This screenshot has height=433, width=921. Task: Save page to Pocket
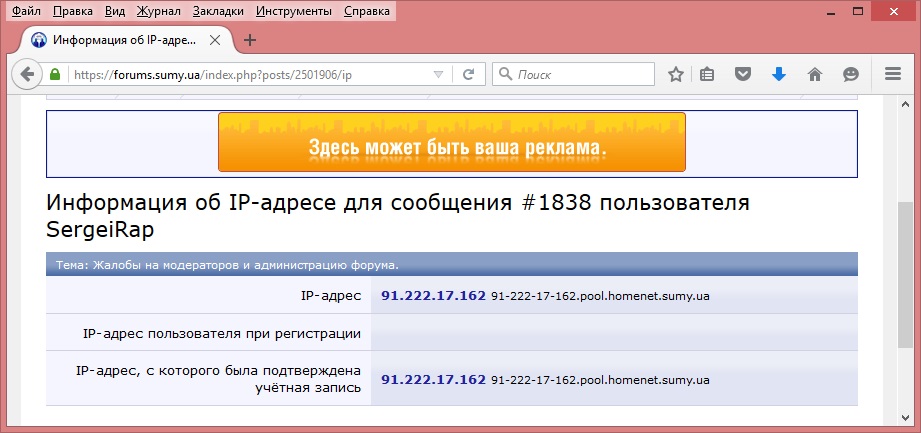[x=743, y=74]
